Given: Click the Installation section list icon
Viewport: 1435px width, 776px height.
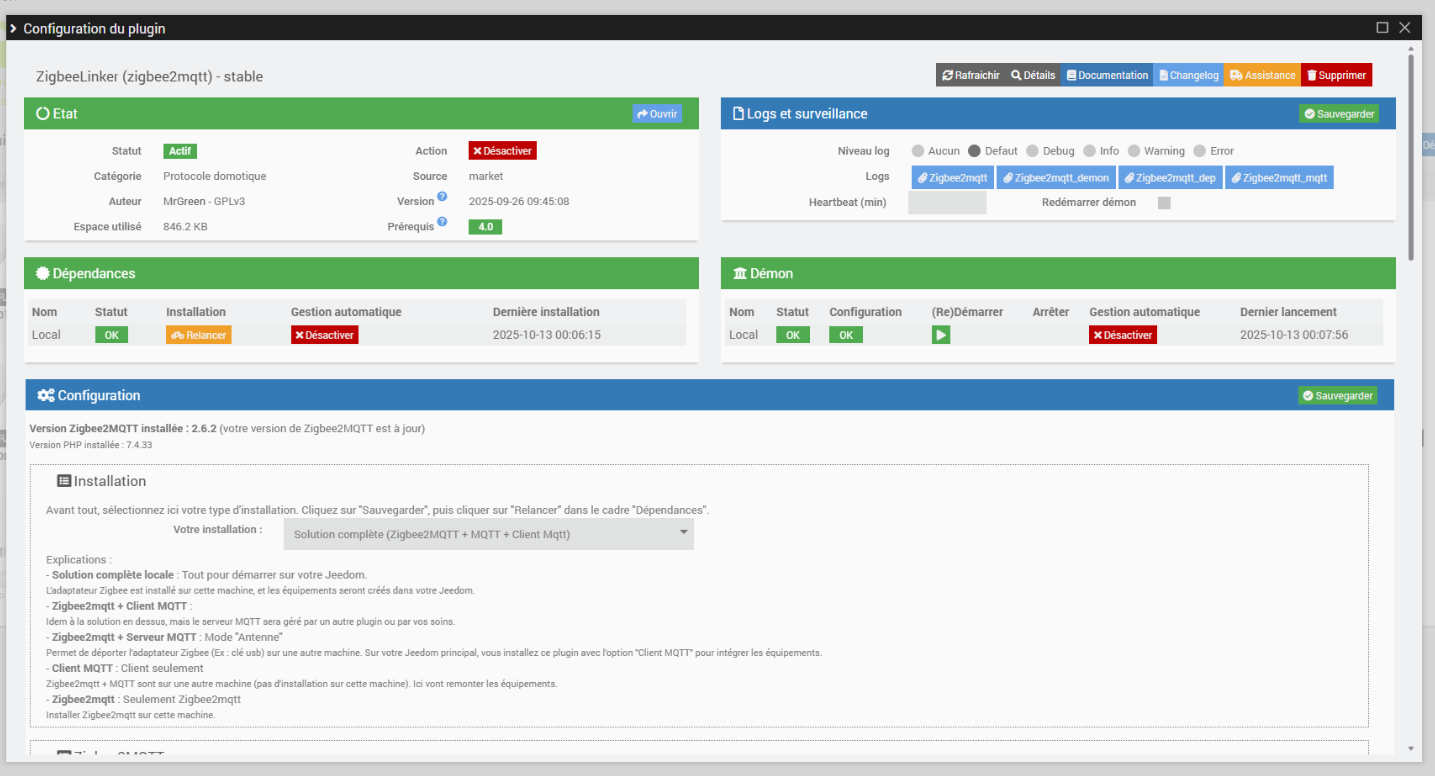Looking at the screenshot, I should 64,481.
